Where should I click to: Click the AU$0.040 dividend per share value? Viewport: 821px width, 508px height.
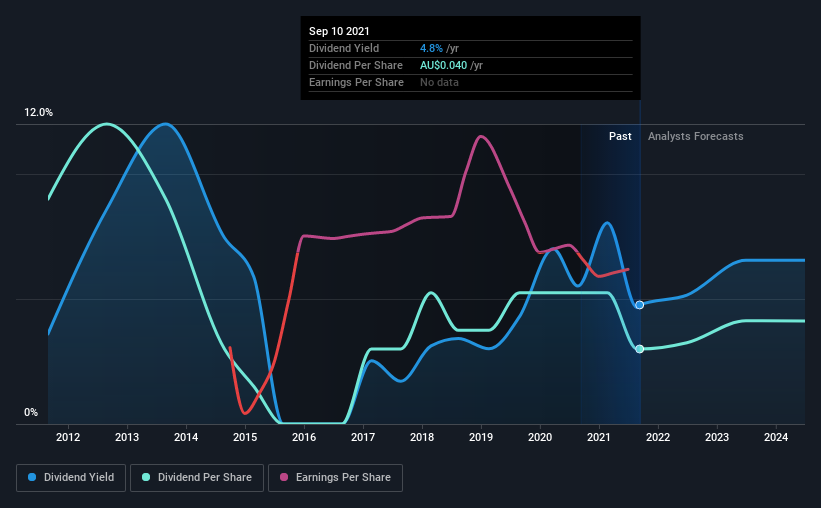click(443, 65)
